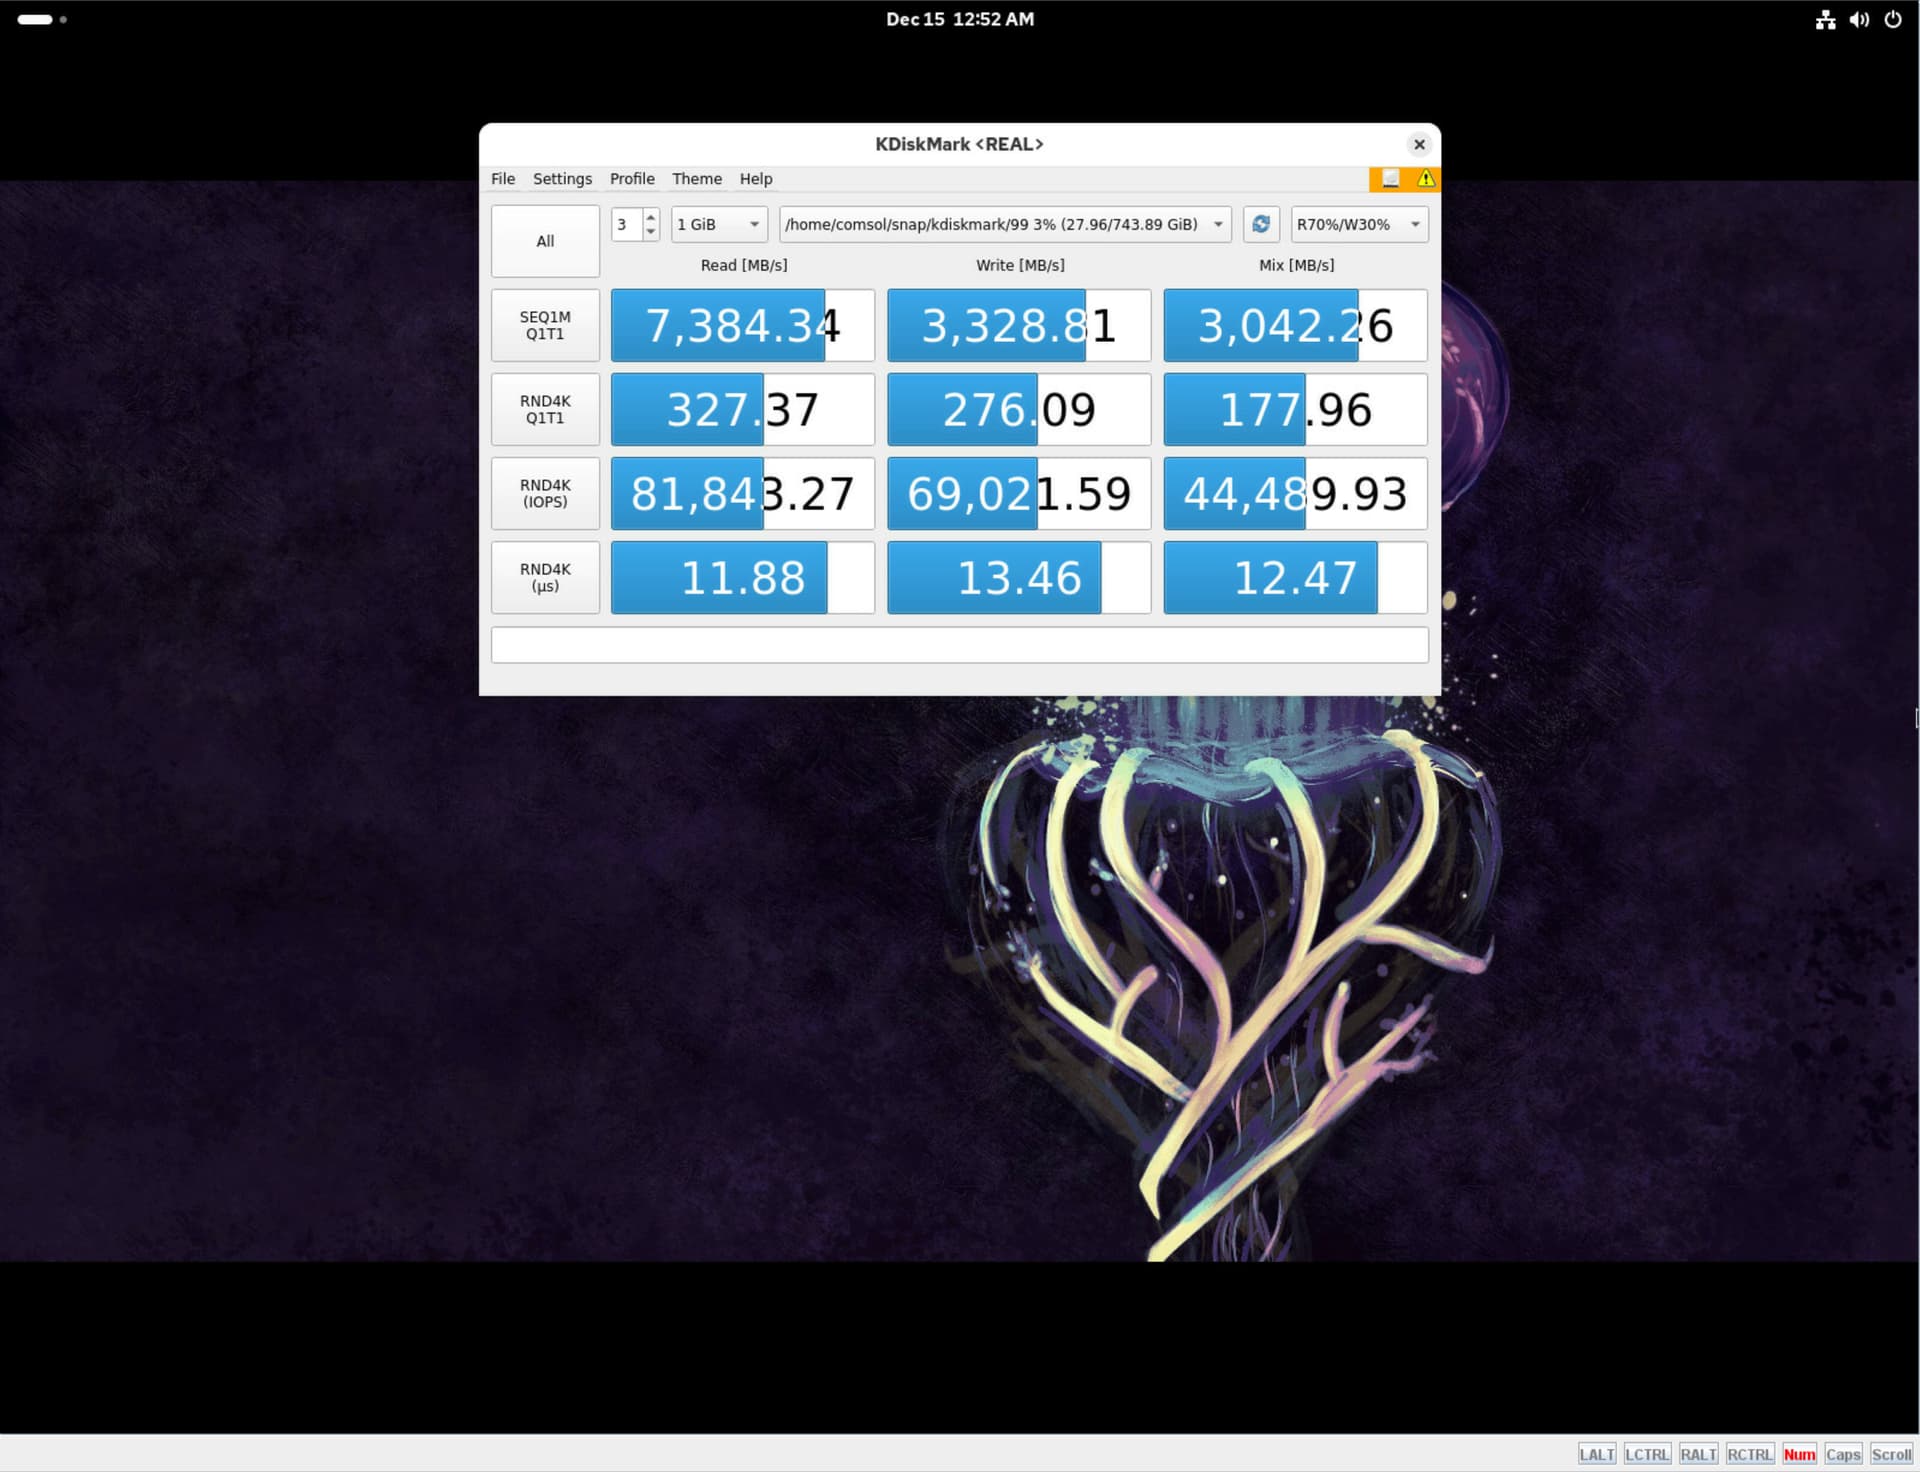Expand the R70%/W30% mix ratio dropdown
Image resolution: width=1920 pixels, height=1472 pixels.
(1358, 224)
